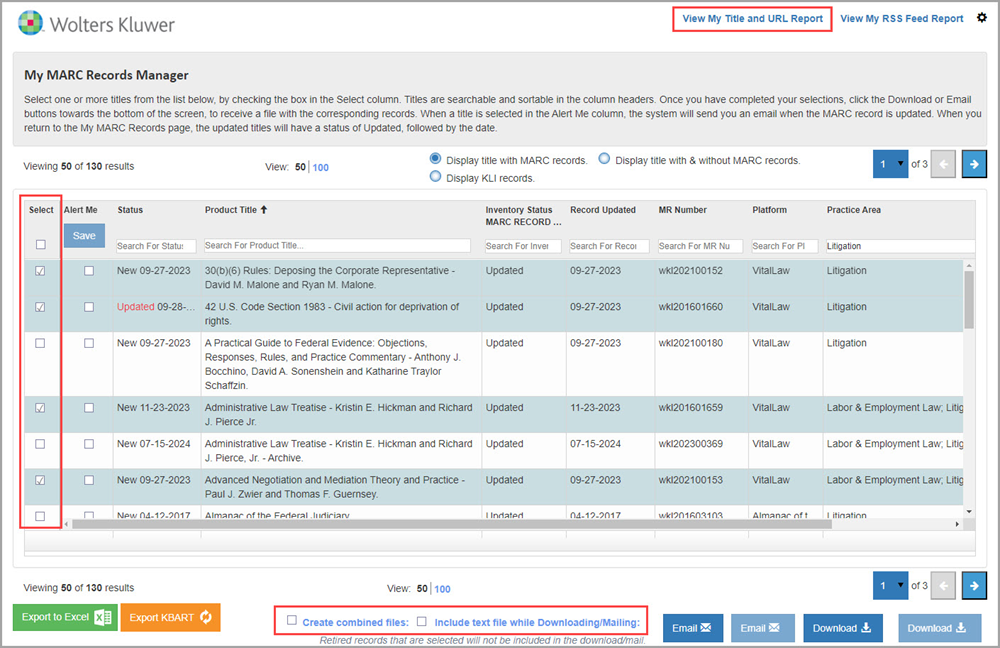Click vertical scrollbar thumb of table
The image size is (1000, 648).
[969, 300]
